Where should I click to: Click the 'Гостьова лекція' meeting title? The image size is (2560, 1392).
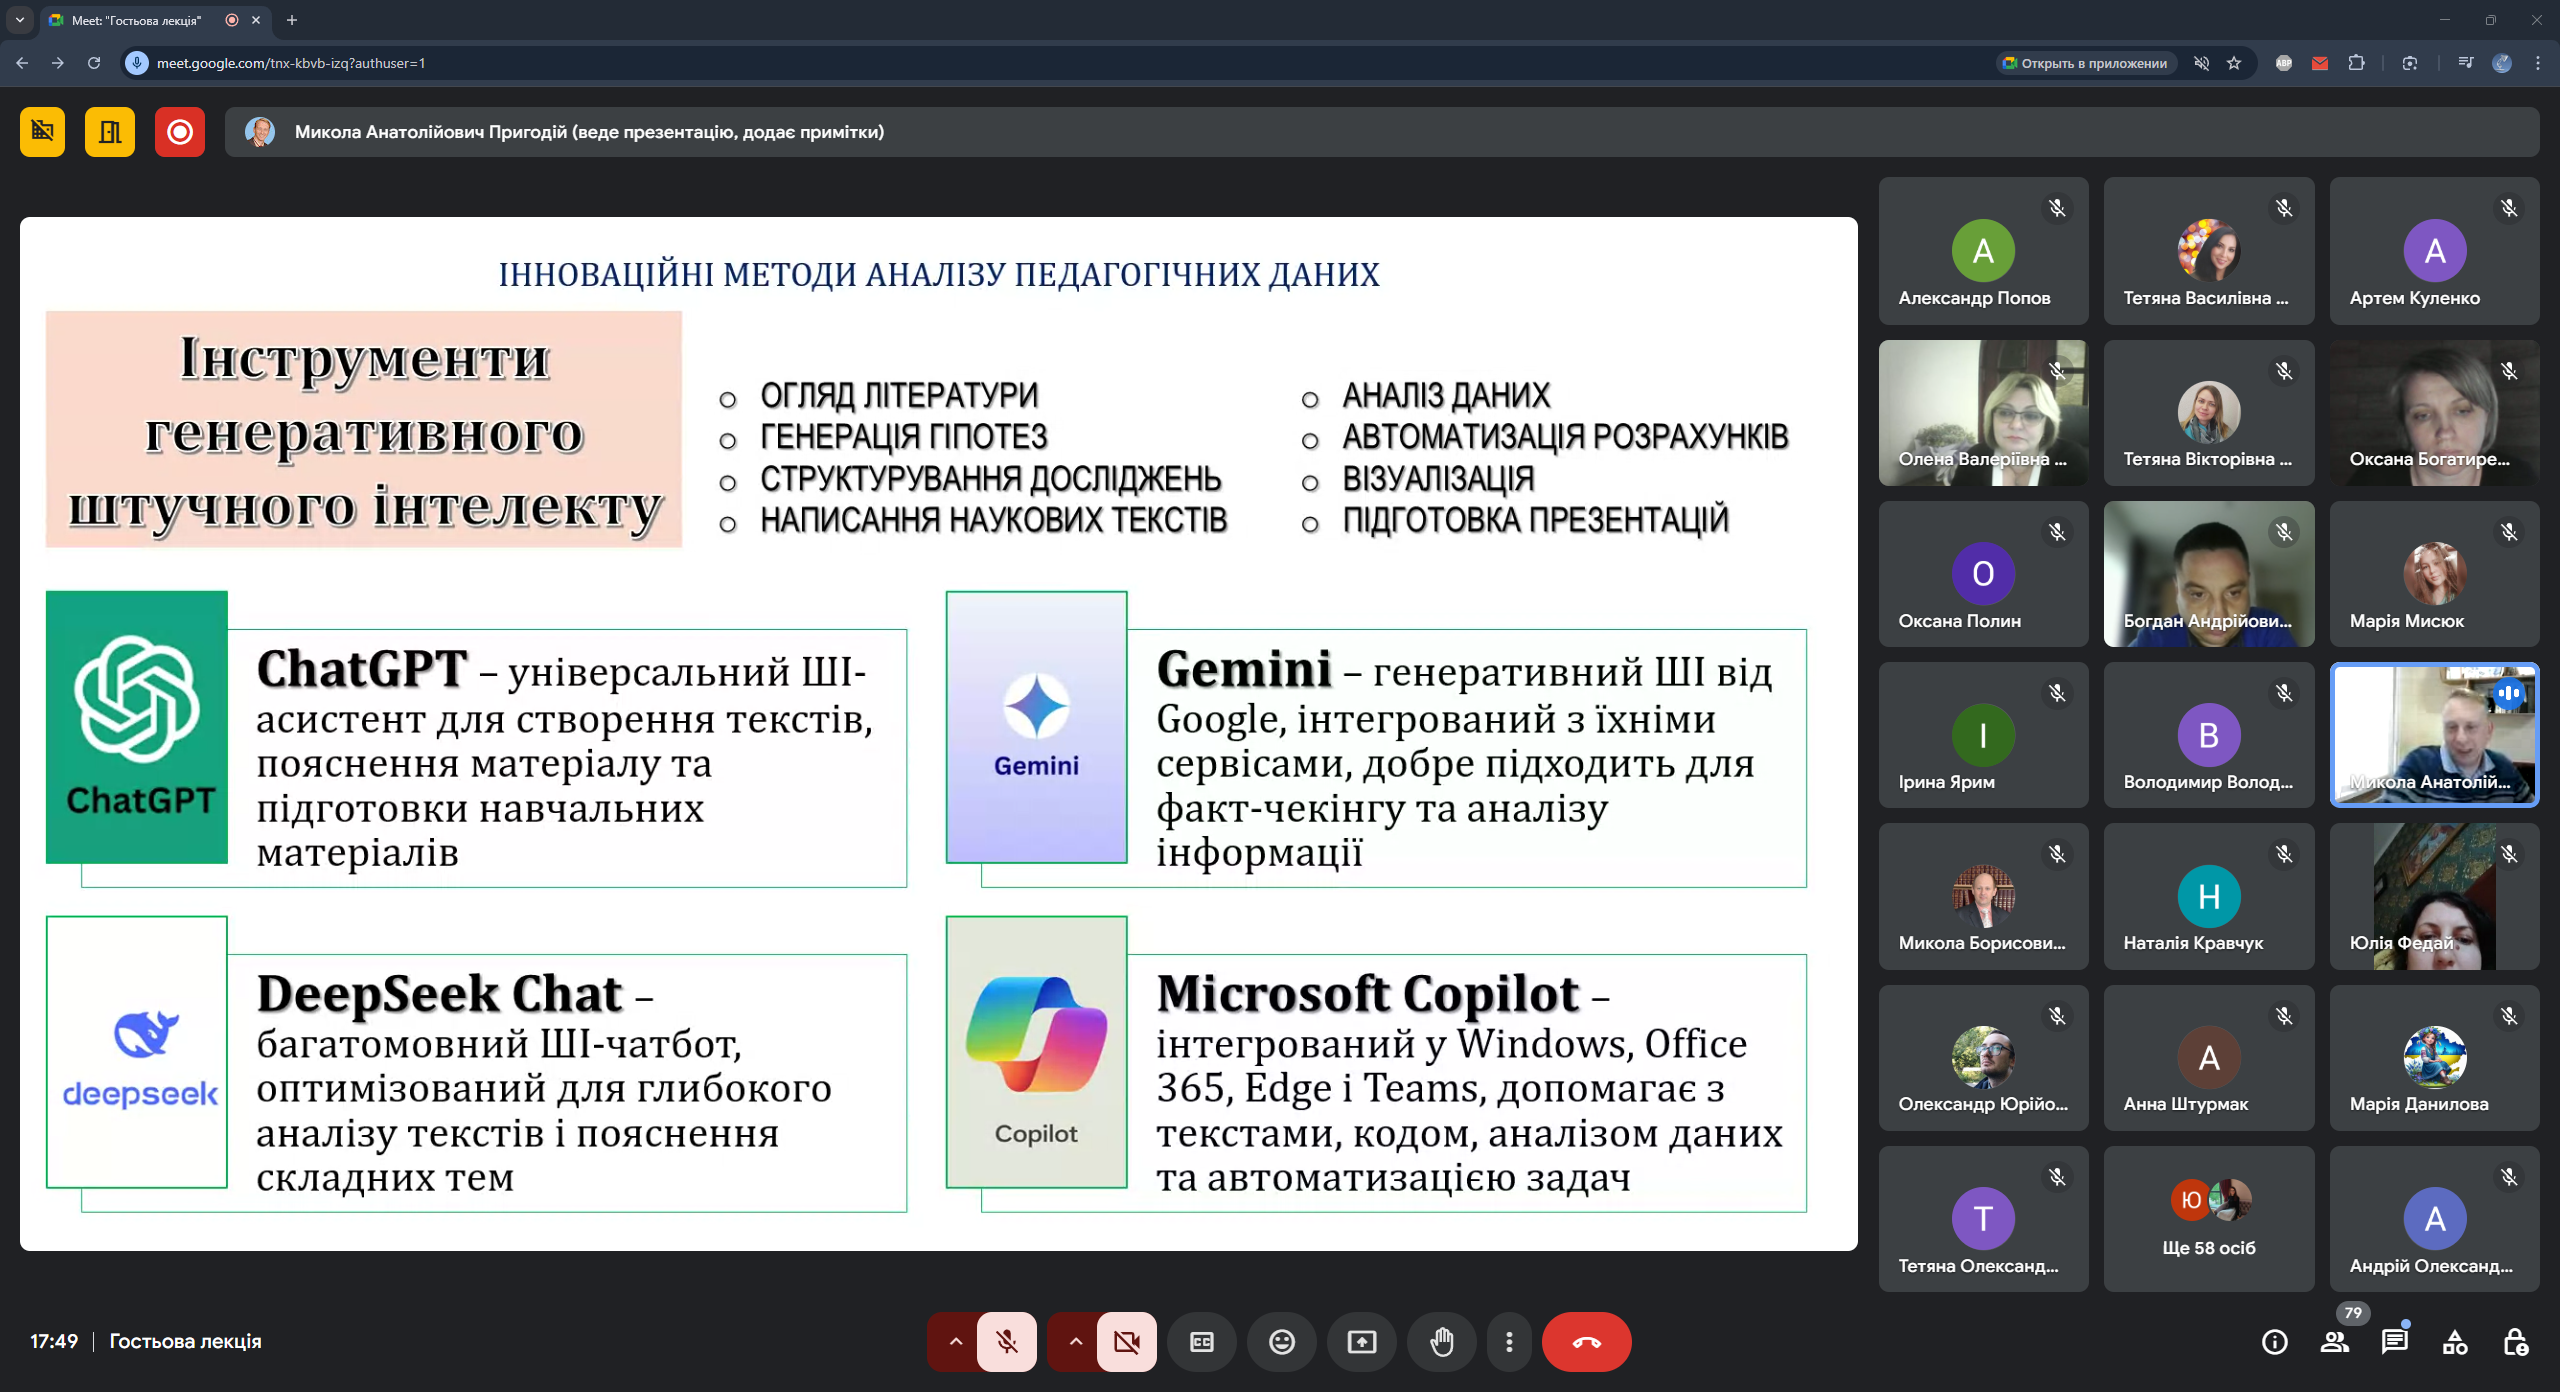point(185,1342)
